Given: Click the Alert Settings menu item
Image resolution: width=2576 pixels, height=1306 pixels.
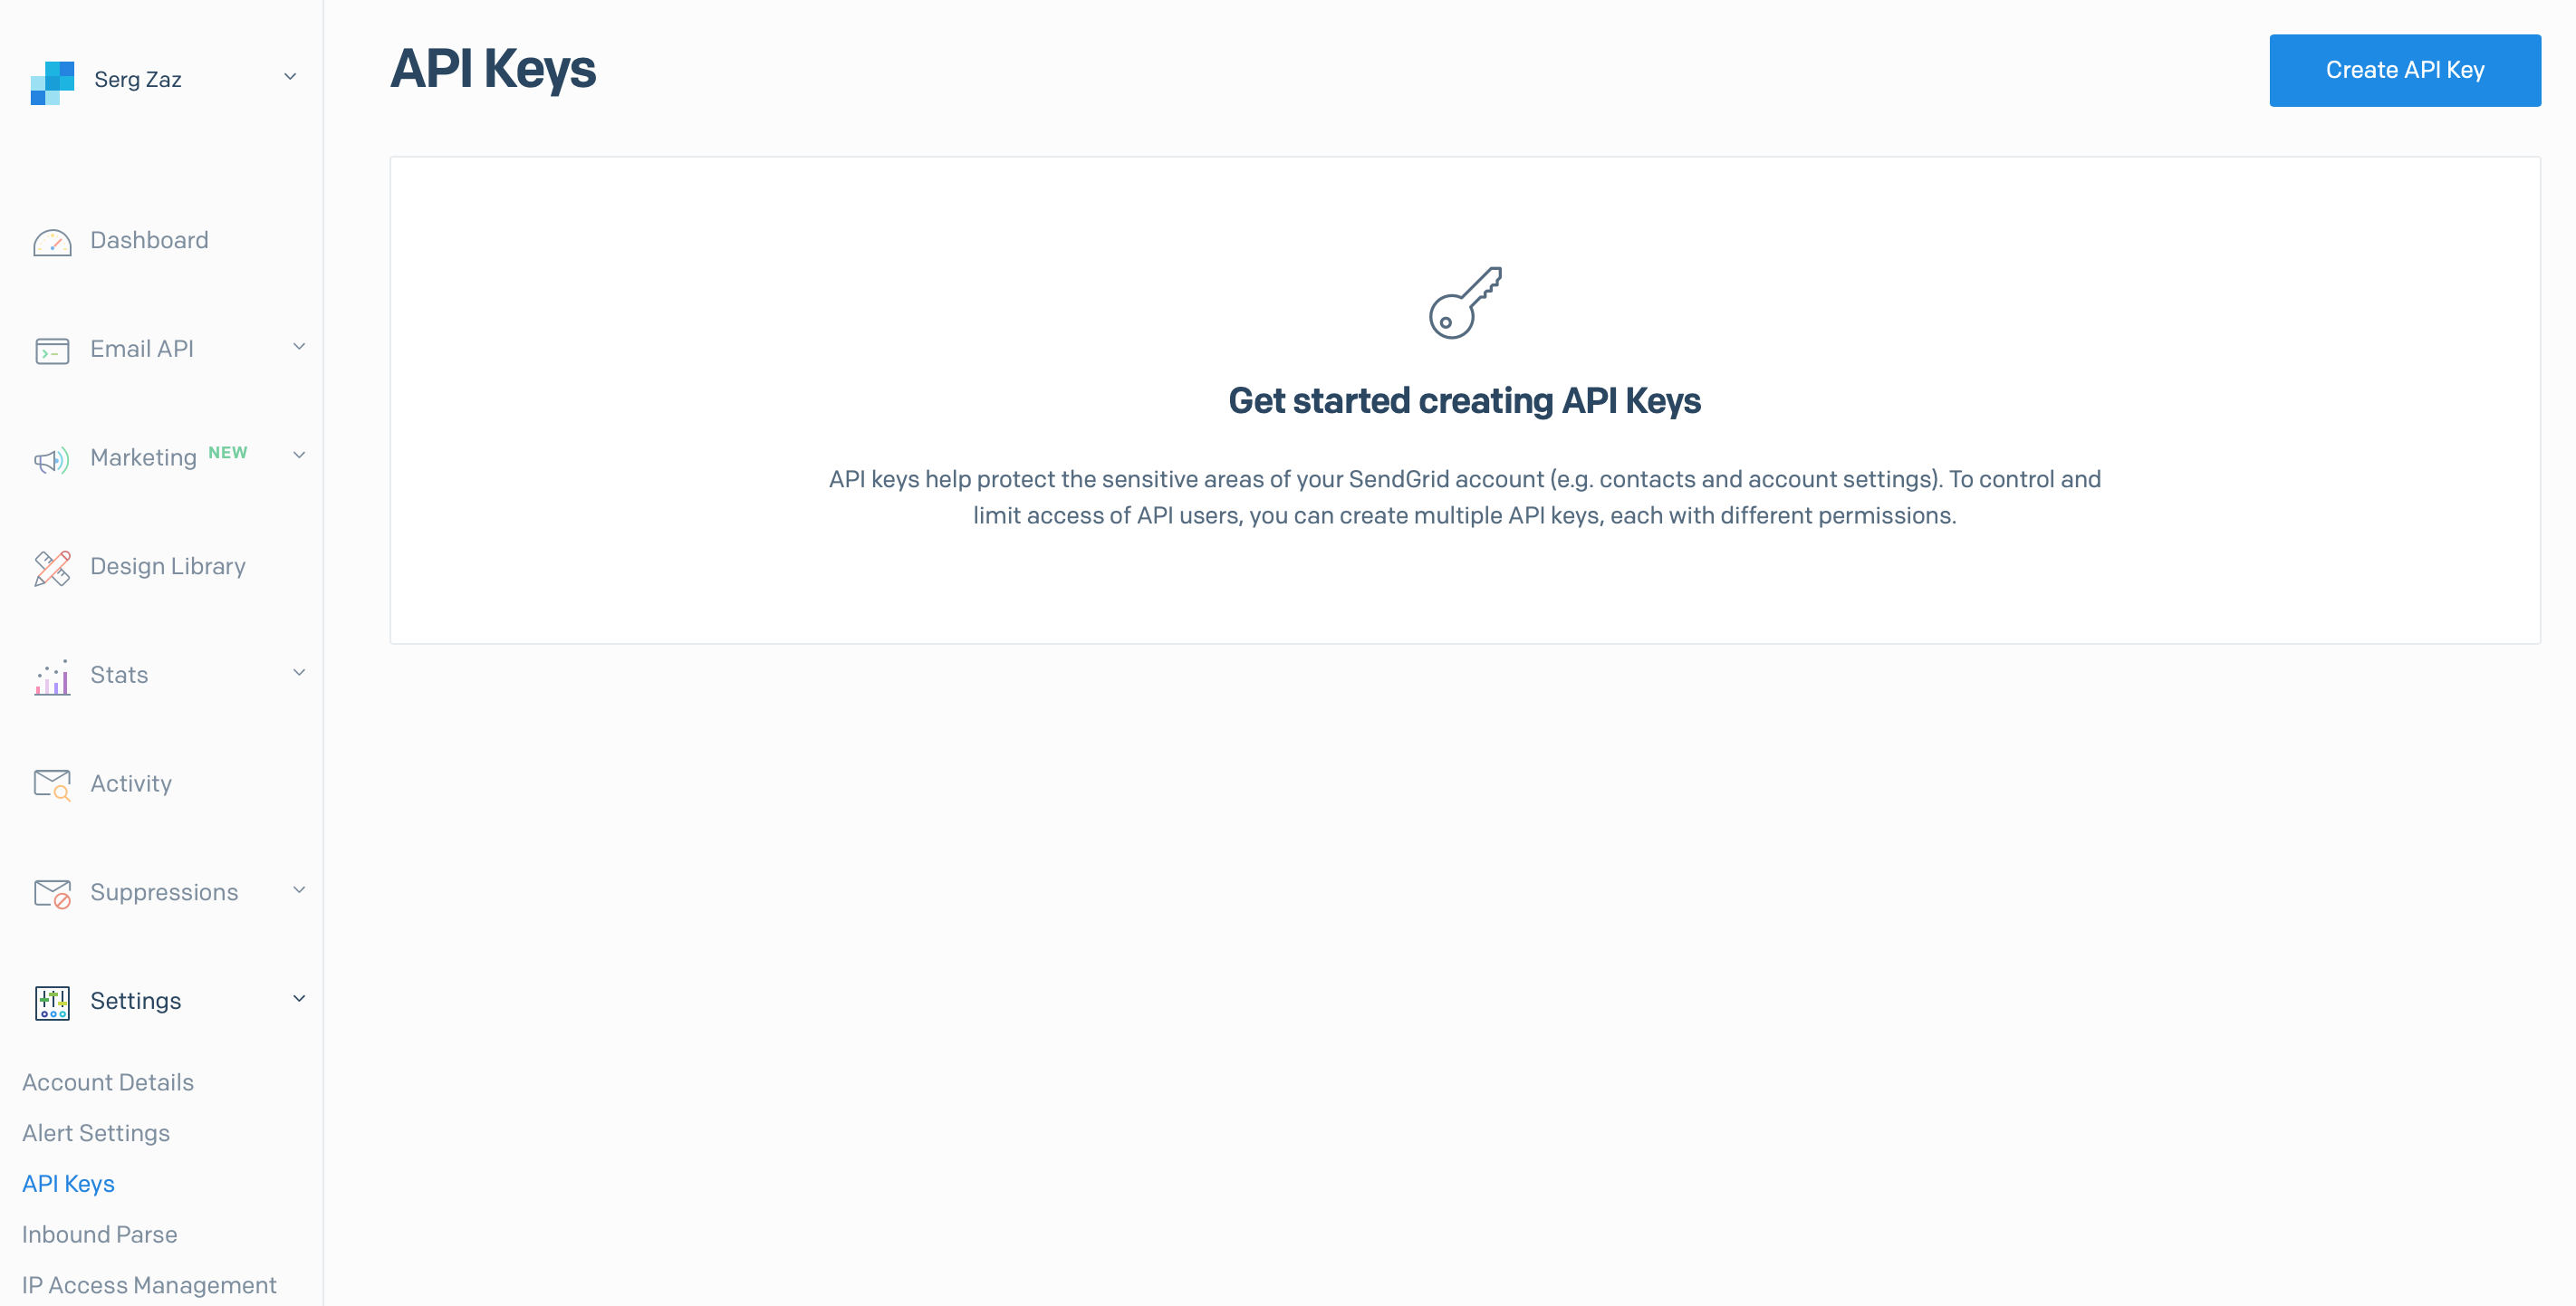Looking at the screenshot, I should (x=97, y=1133).
